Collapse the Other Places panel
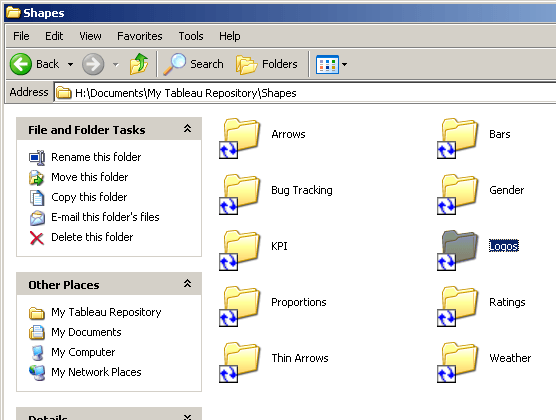Screen dimensions: 556x420 tap(187, 283)
